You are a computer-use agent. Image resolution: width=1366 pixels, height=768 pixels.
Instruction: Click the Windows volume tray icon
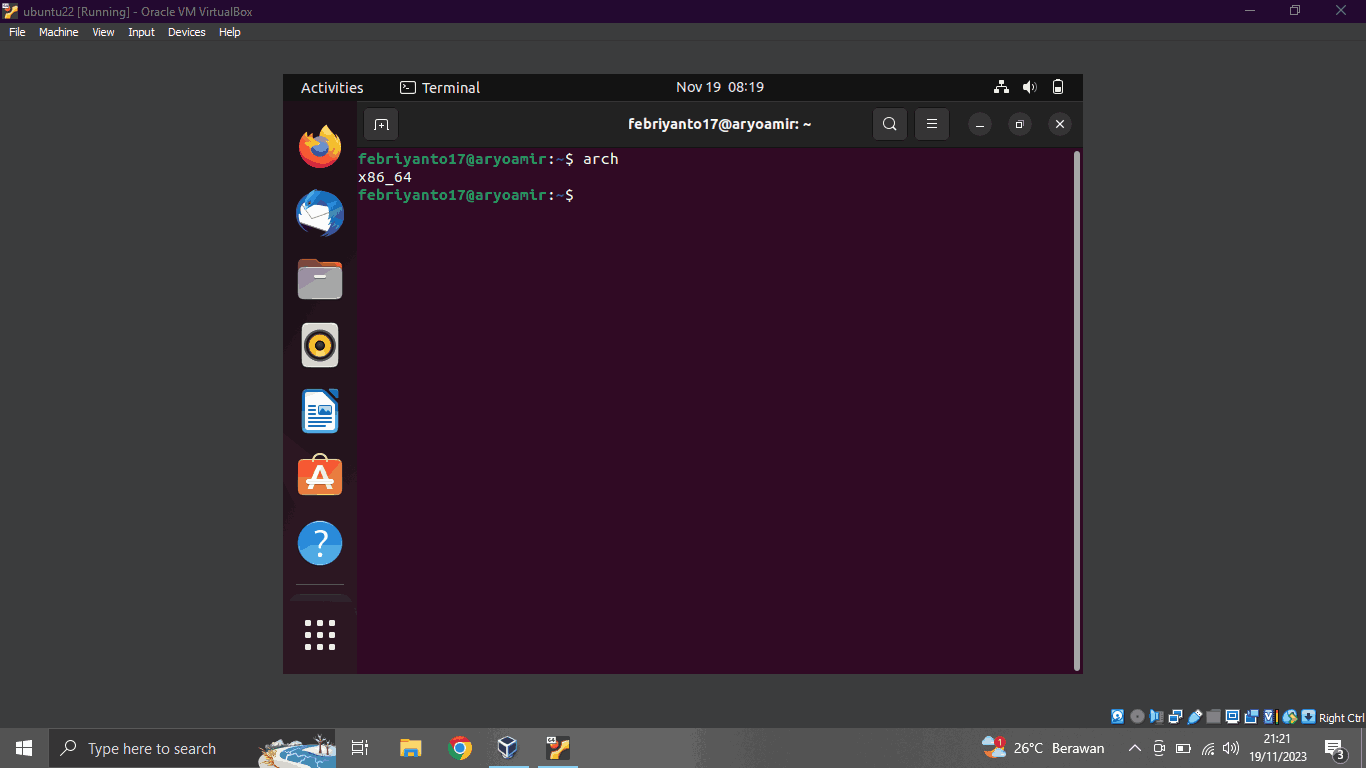pos(1231,748)
